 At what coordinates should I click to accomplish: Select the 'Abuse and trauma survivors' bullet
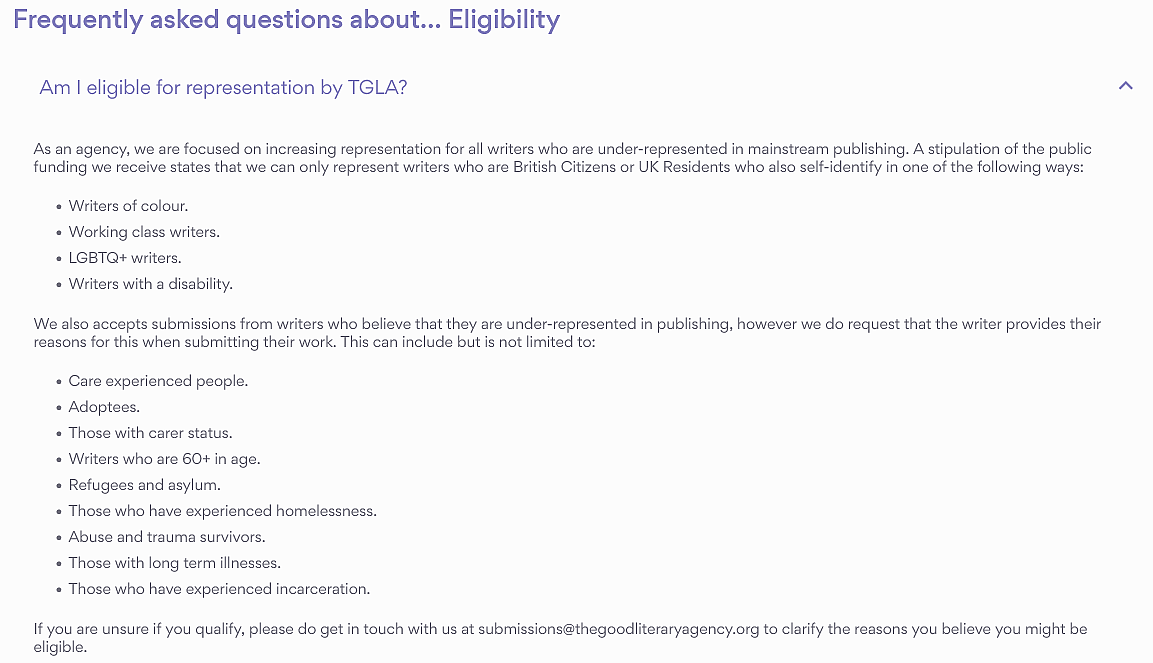pyautogui.click(x=166, y=537)
